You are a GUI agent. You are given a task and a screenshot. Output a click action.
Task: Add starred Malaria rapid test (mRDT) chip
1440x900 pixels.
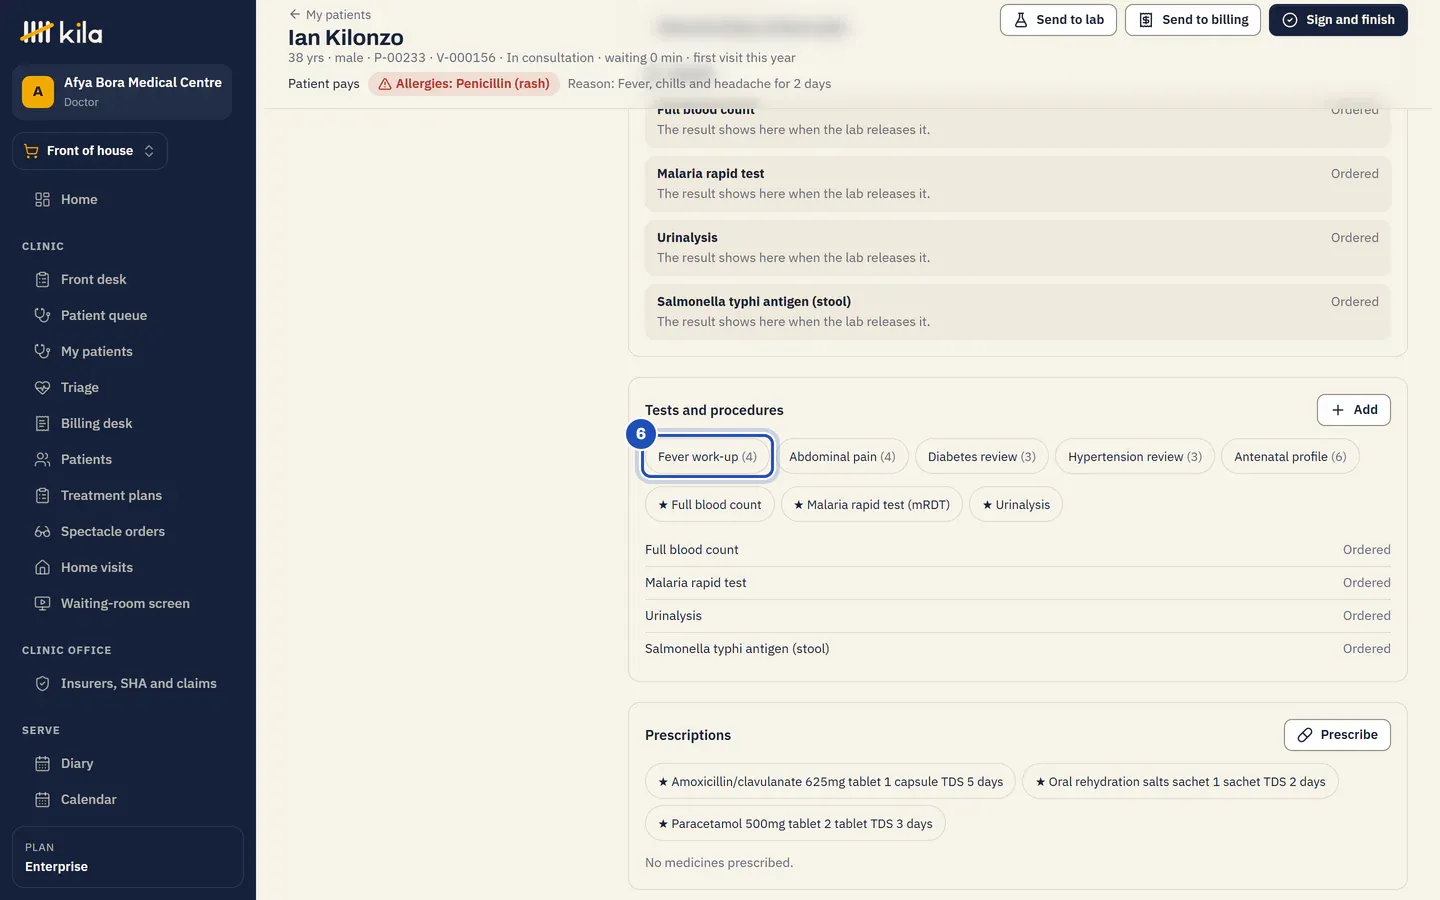(872, 505)
